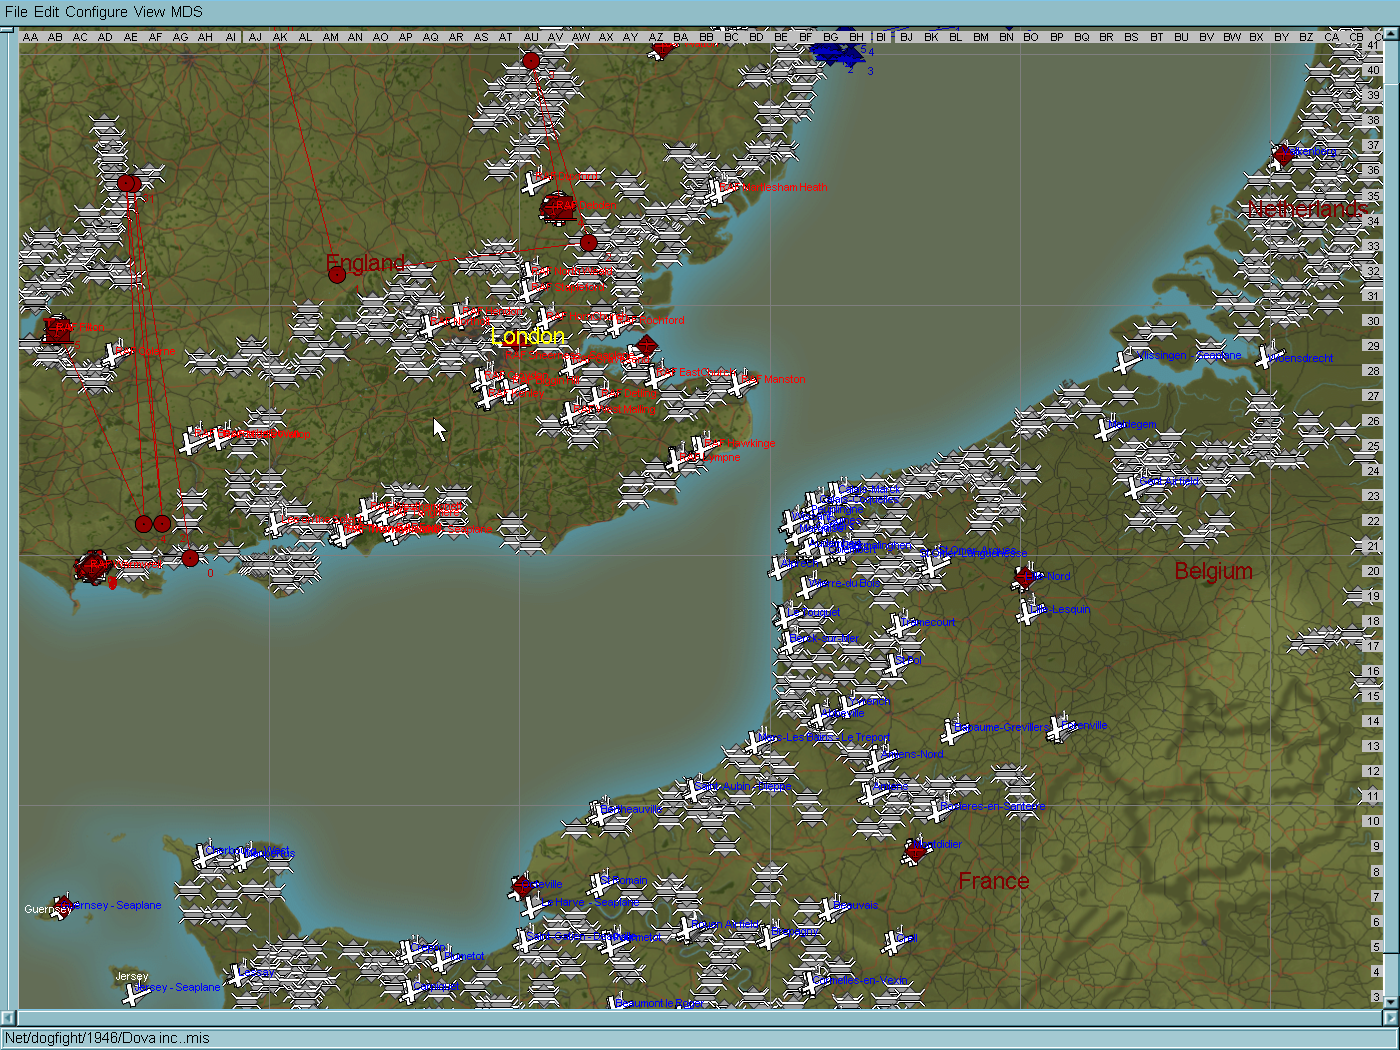The width and height of the screenshot is (1400, 1050).
Task: Click the France country label
Action: click(993, 881)
